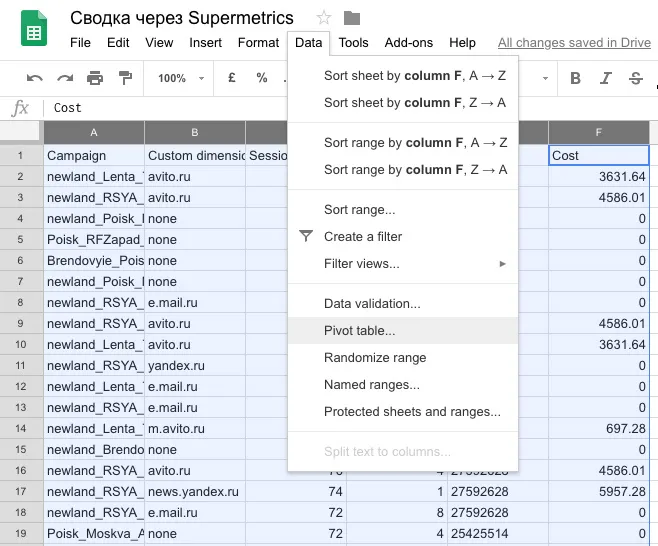Select row 19 header
Screen dimensions: 658x546
pyautogui.click(x=21, y=533)
